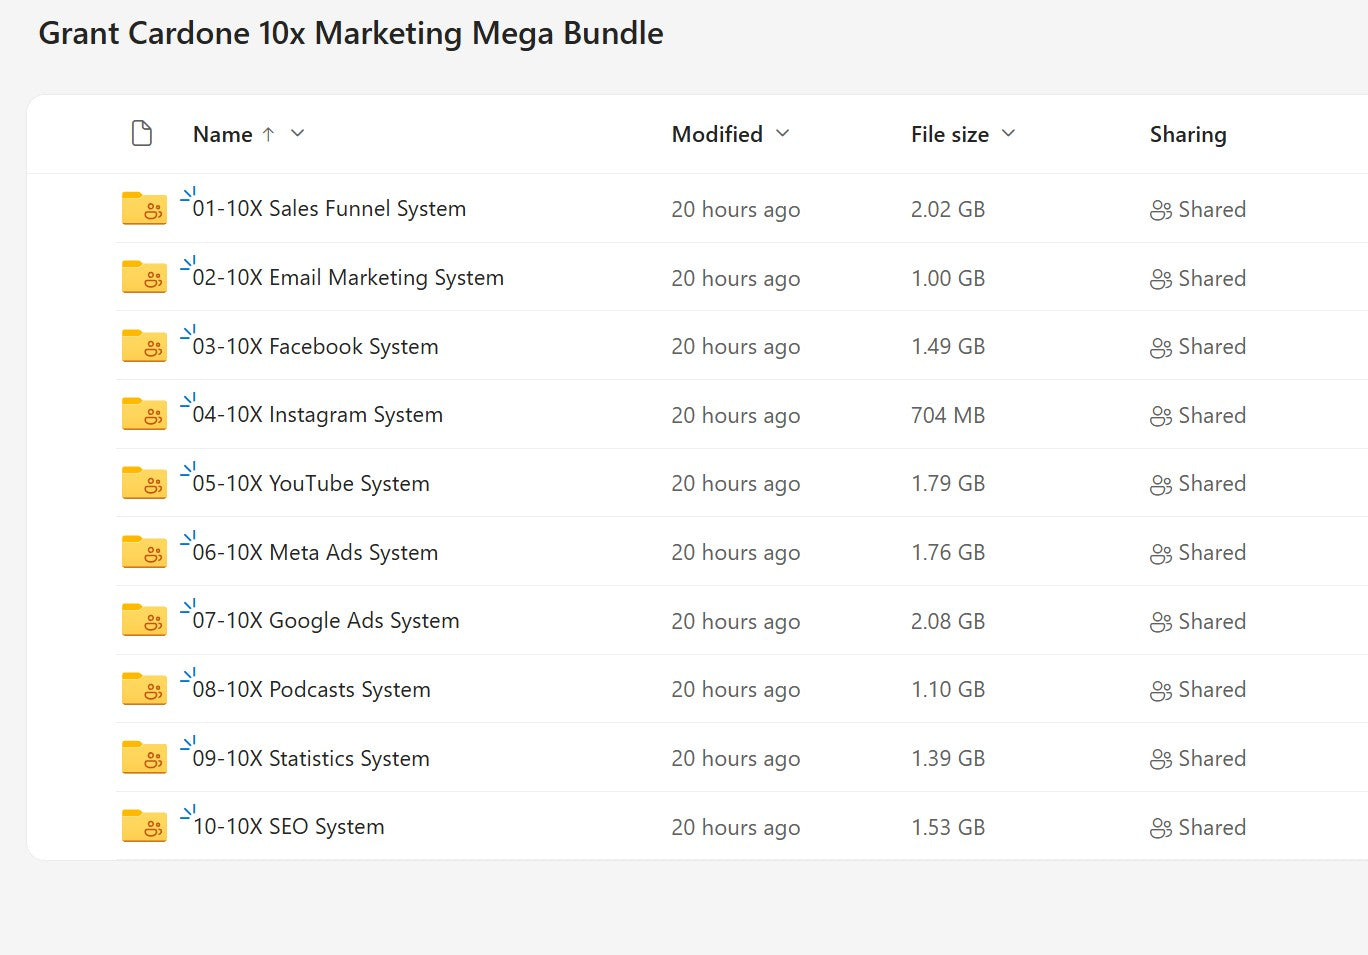The height and width of the screenshot is (955, 1368).
Task: Click the Grant Cardone 10x Marketing Mega Bundle title
Action: (351, 33)
